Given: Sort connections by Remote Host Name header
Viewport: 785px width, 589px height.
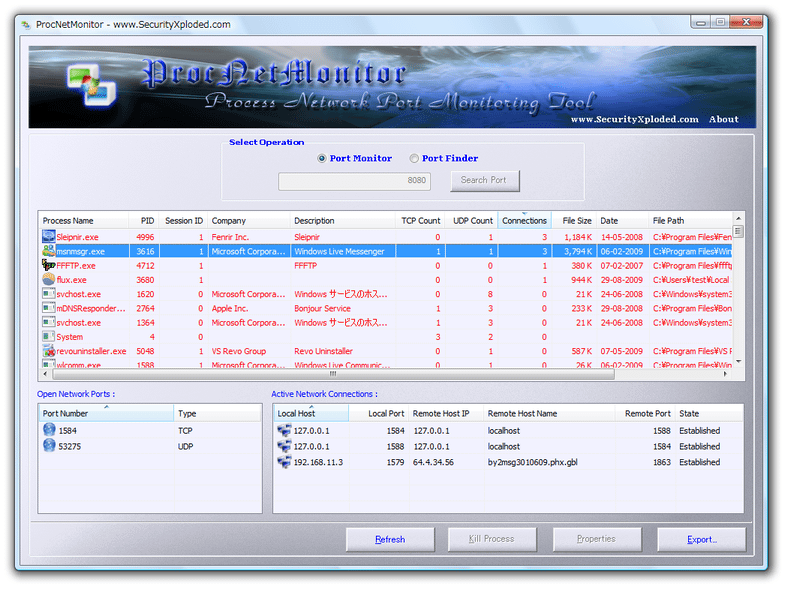Looking at the screenshot, I should click(549, 413).
